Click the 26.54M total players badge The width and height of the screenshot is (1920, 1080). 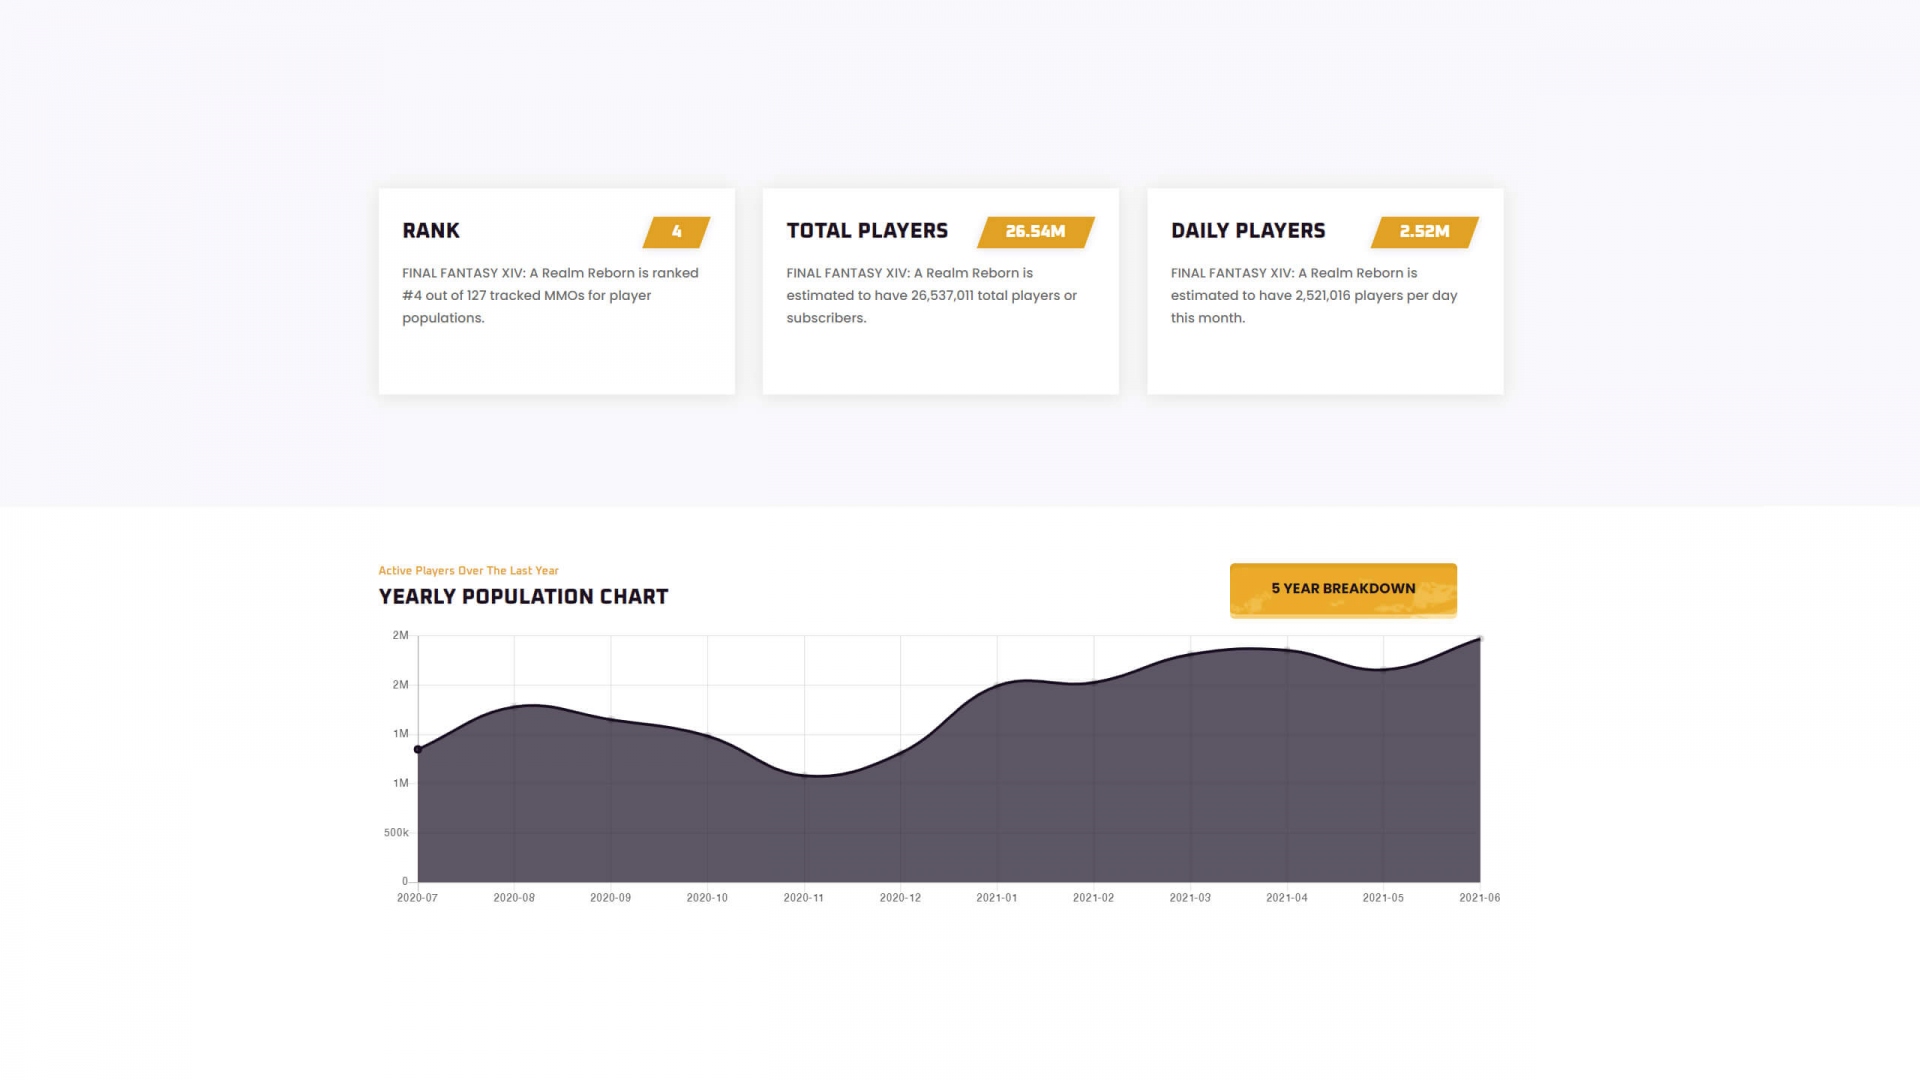tap(1035, 232)
